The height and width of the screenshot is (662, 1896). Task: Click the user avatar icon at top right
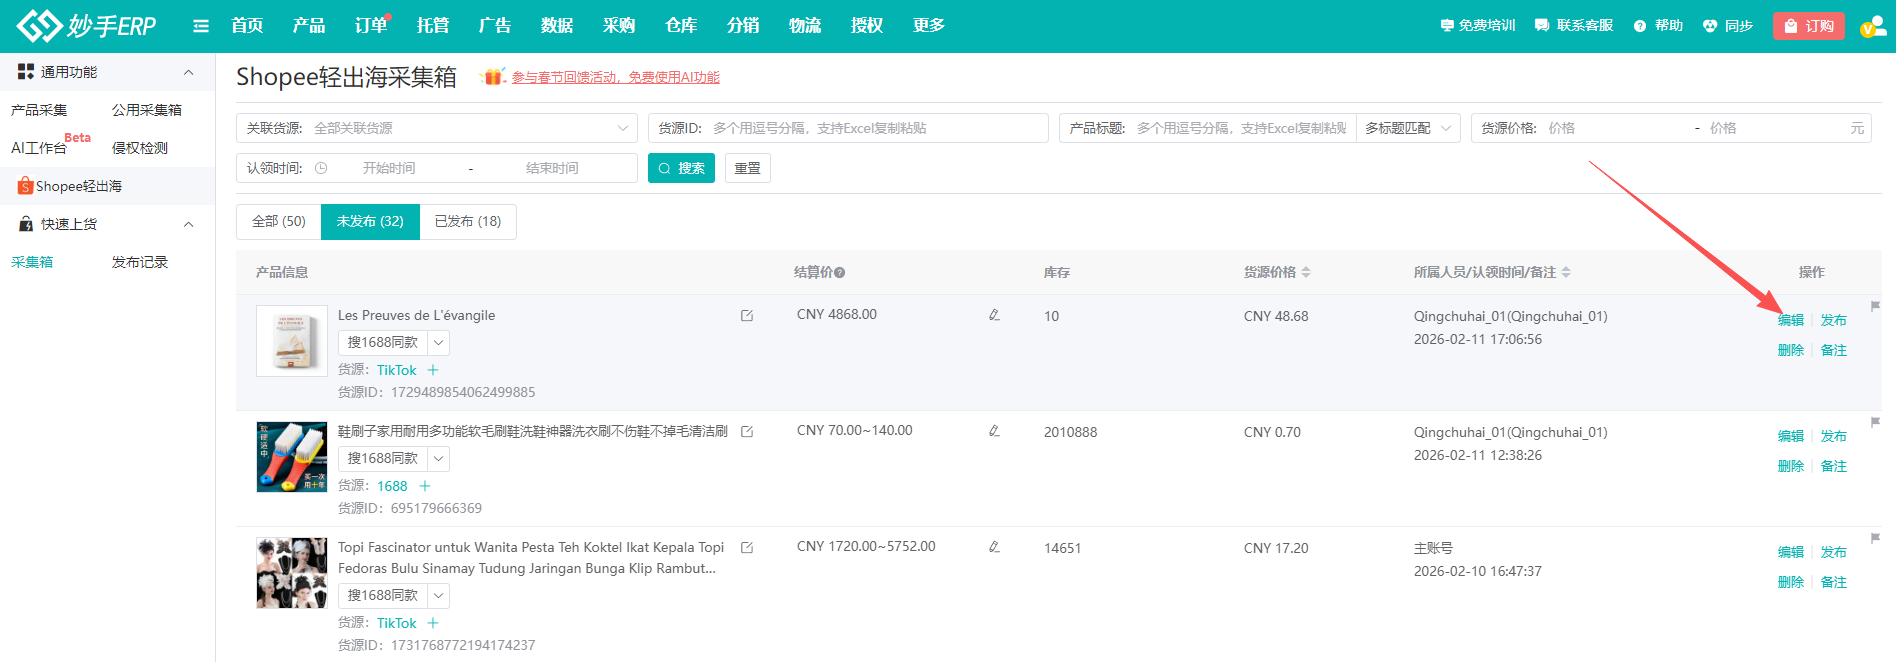click(x=1871, y=26)
